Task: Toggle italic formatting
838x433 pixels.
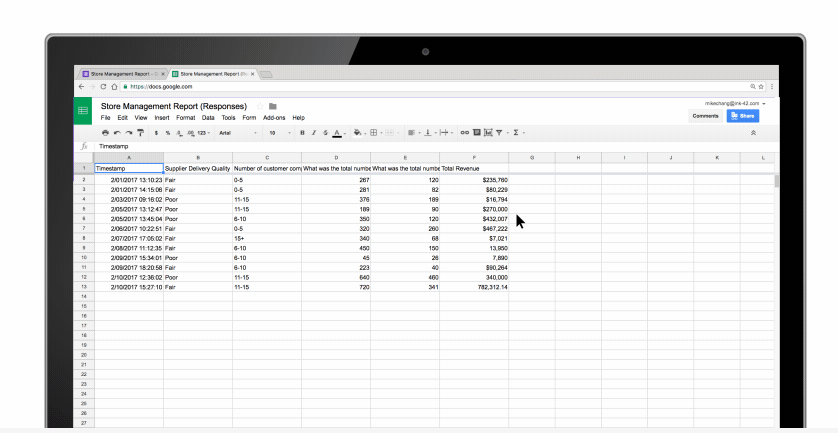Action: pyautogui.click(x=314, y=133)
